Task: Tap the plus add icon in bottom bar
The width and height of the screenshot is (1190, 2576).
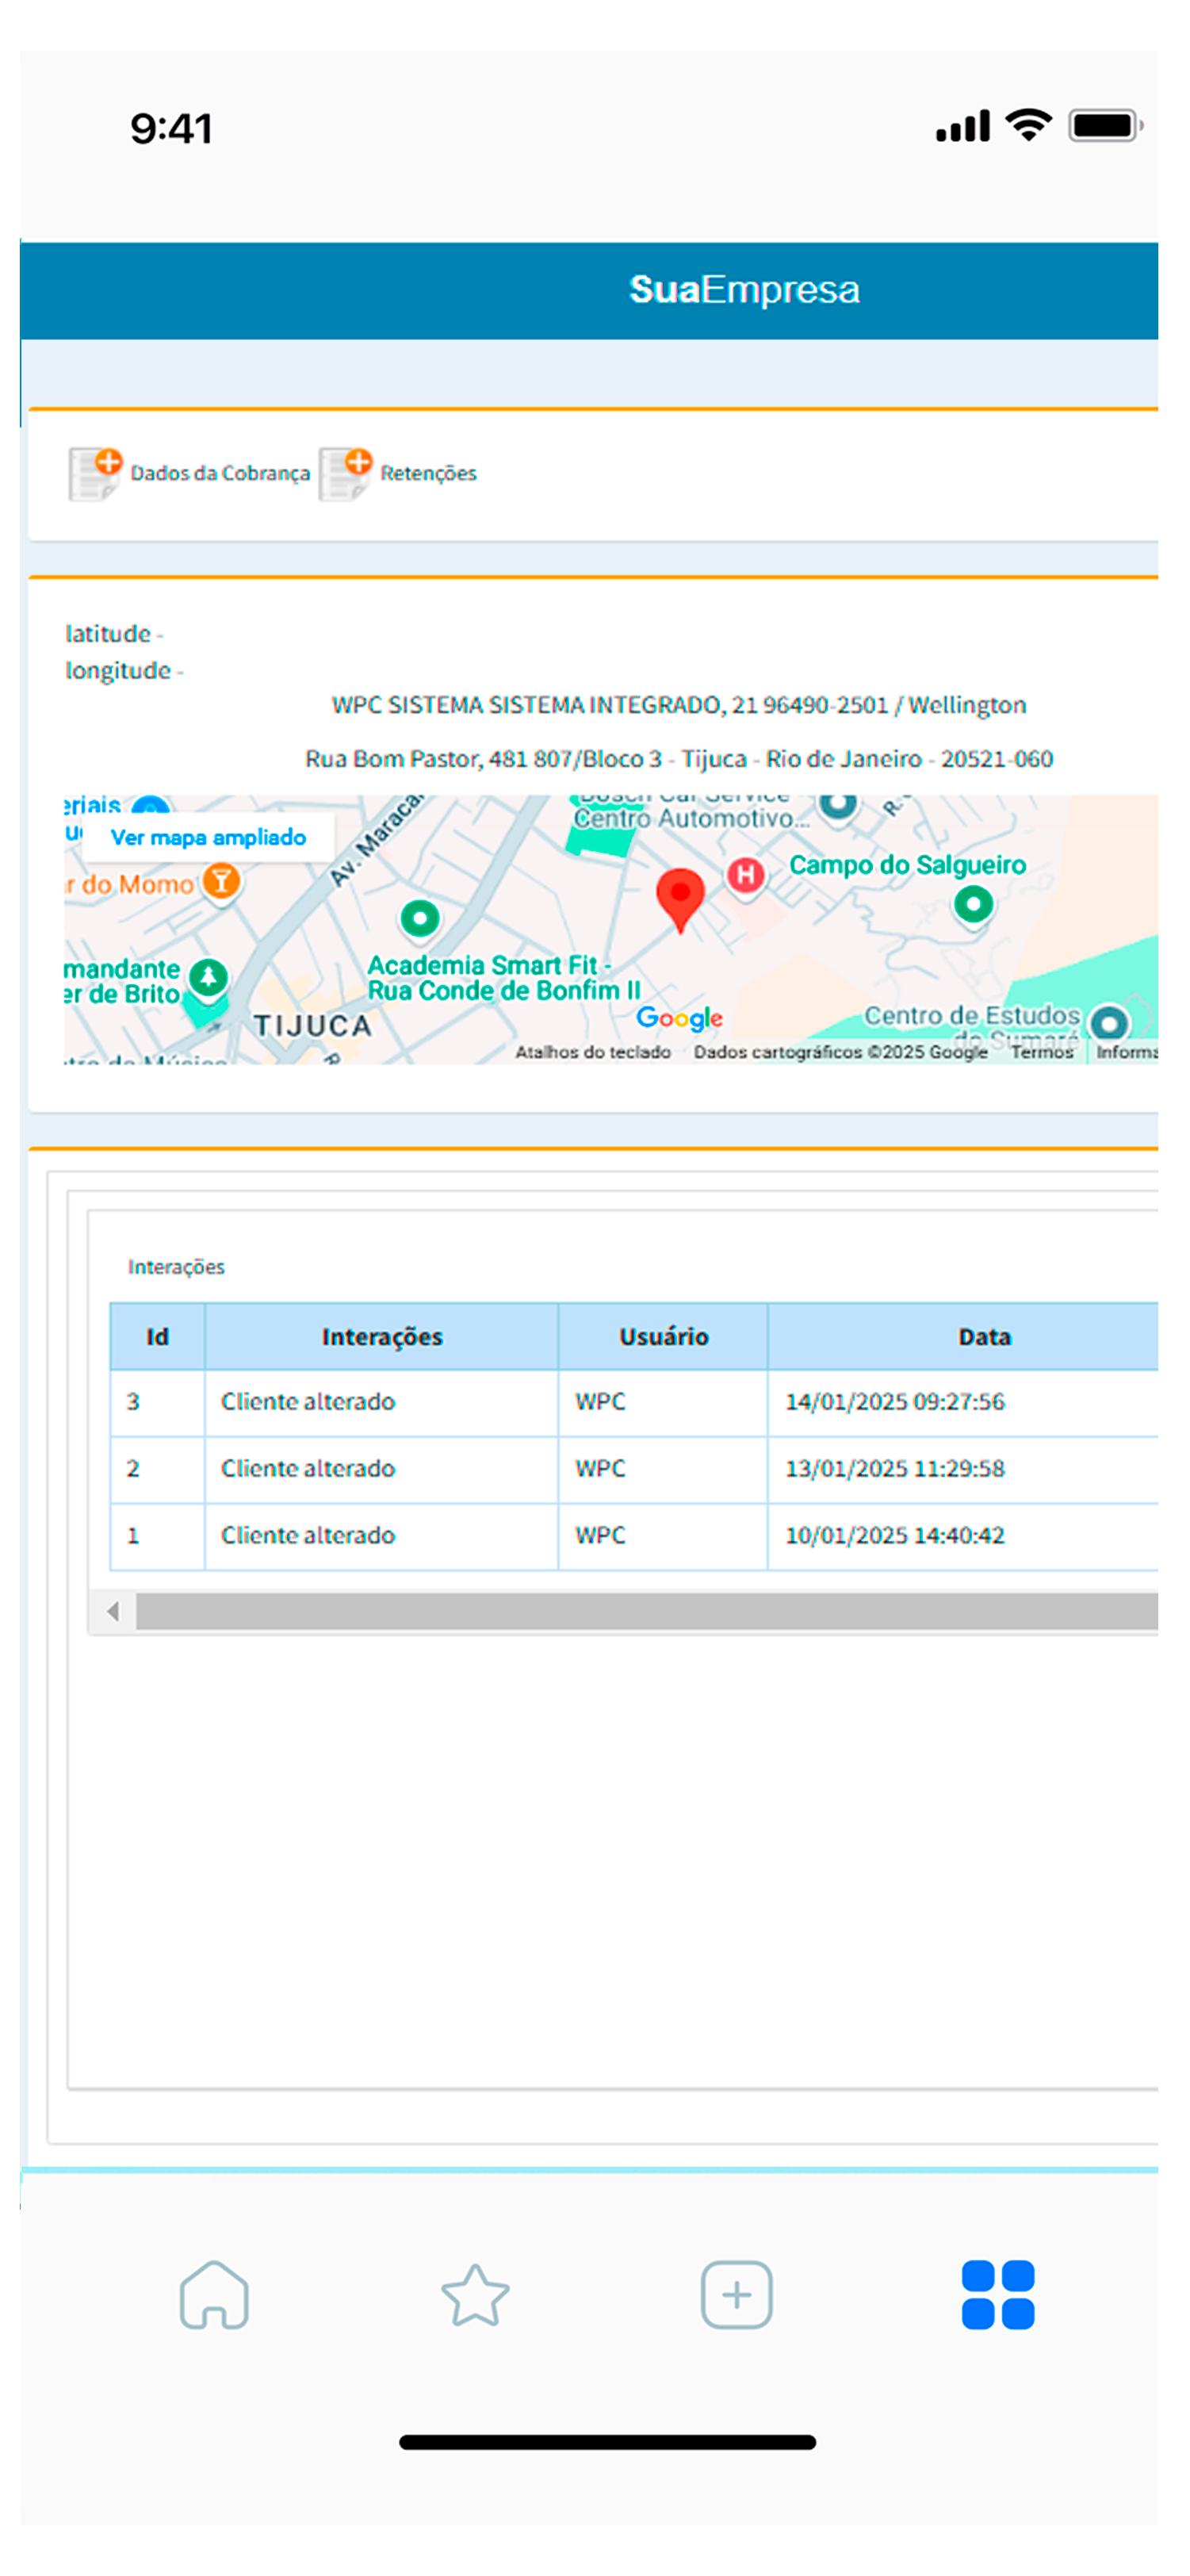Action: point(736,2294)
